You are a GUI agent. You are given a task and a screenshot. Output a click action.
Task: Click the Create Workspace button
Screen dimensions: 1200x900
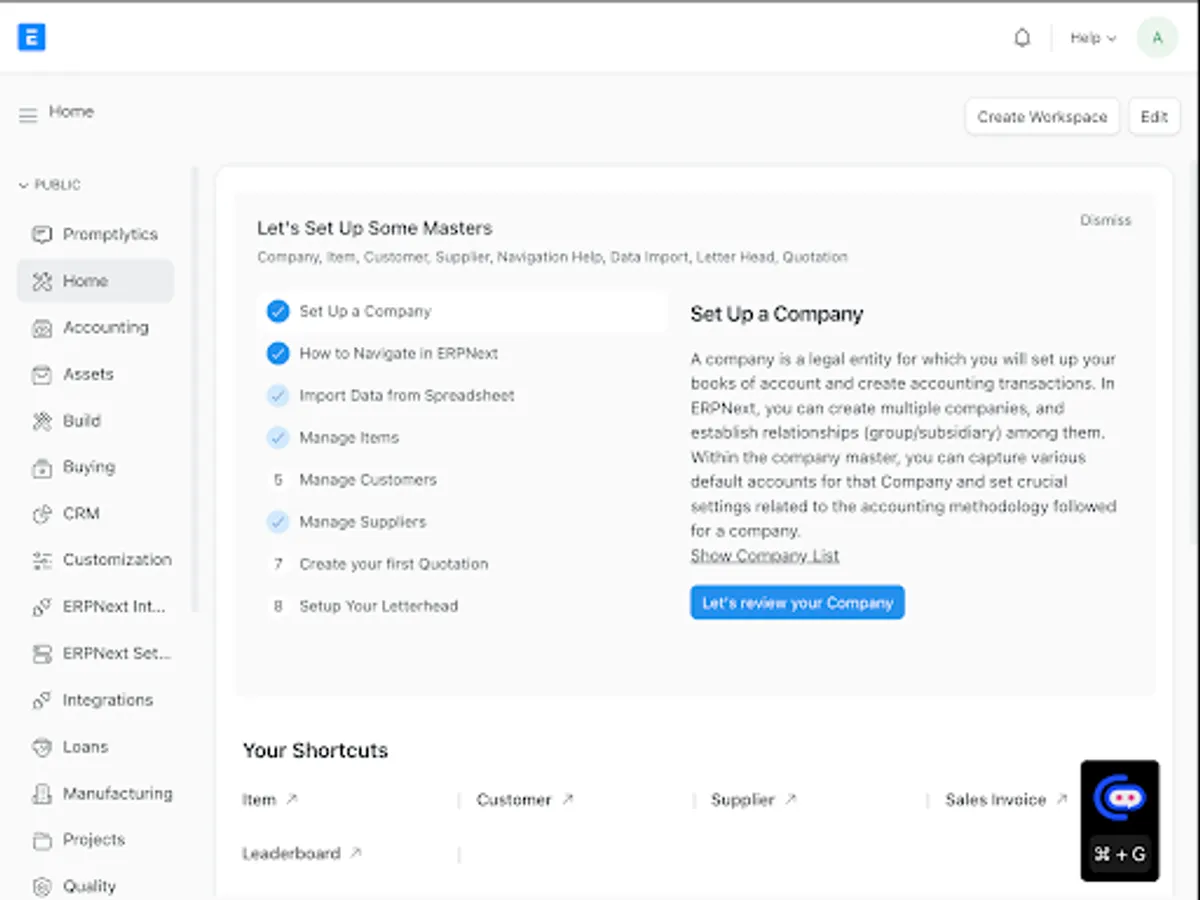click(x=1042, y=117)
